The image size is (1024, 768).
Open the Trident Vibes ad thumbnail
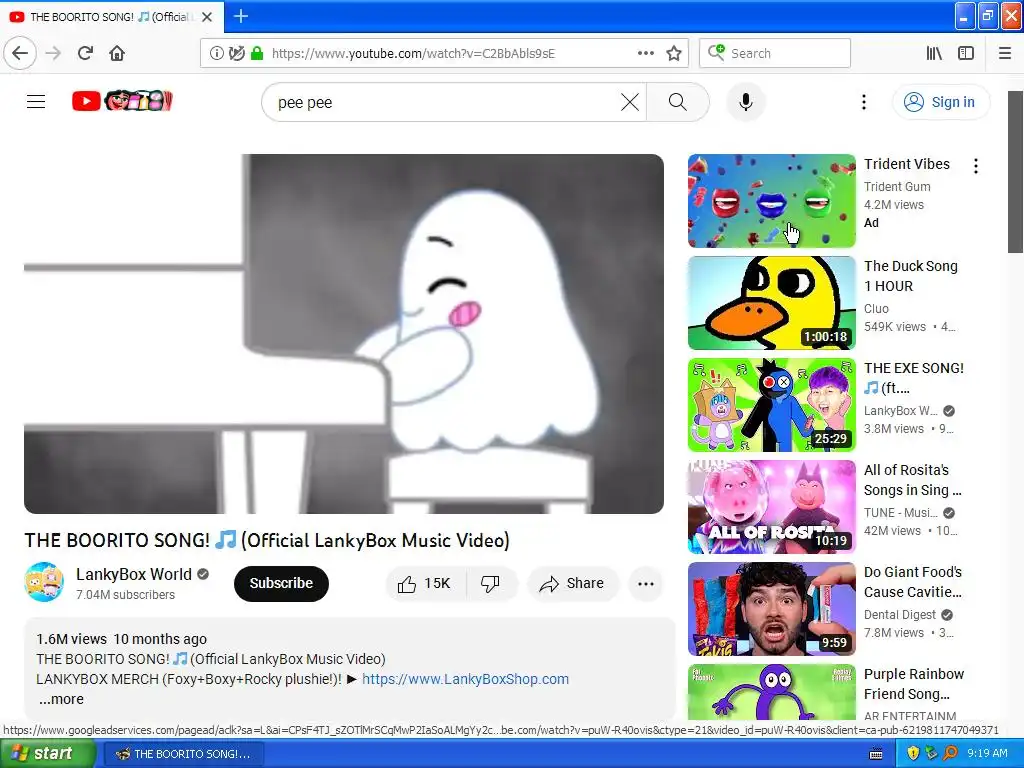pos(772,201)
